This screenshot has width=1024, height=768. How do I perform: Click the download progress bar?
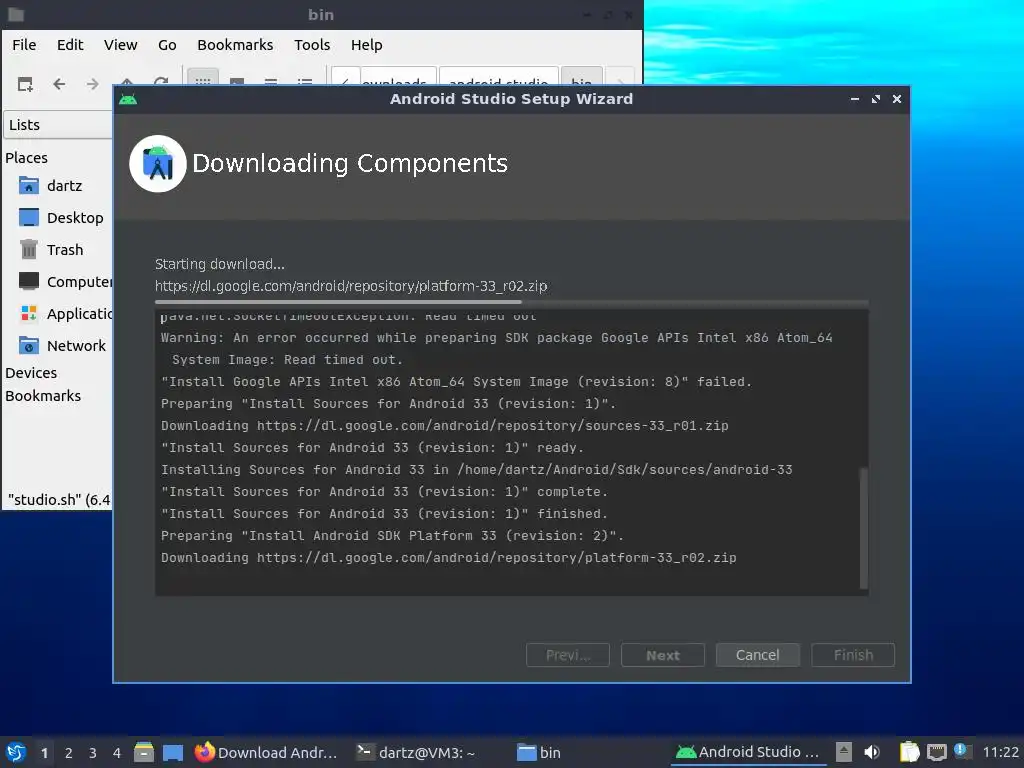point(511,302)
